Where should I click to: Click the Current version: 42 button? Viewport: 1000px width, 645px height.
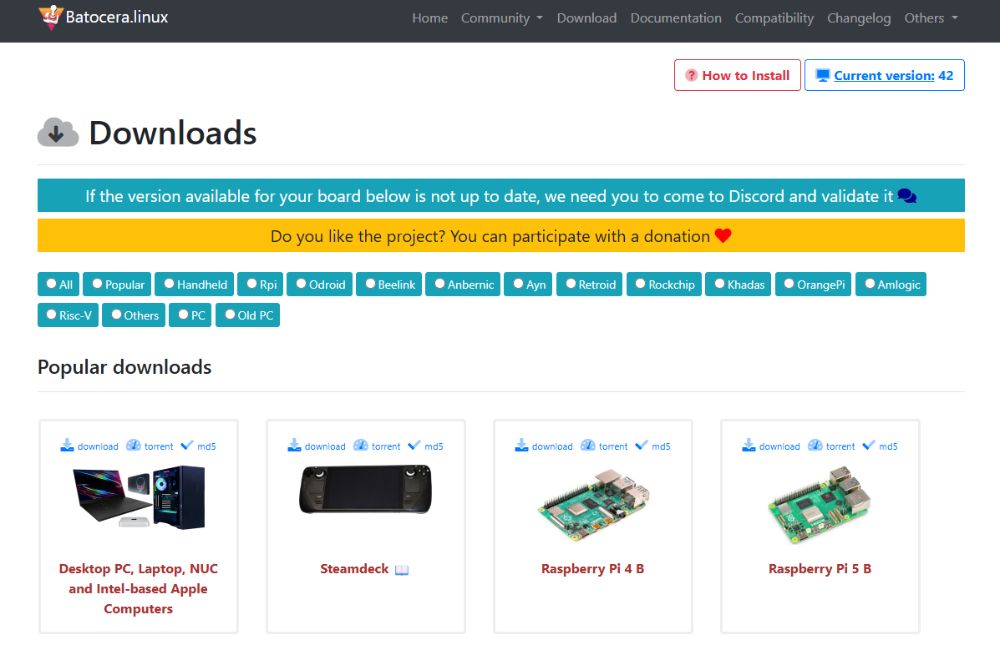[x=884, y=75]
